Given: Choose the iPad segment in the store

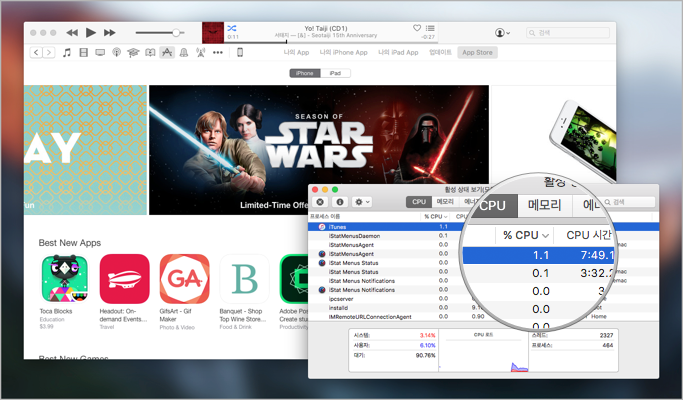Looking at the screenshot, I should pos(335,73).
